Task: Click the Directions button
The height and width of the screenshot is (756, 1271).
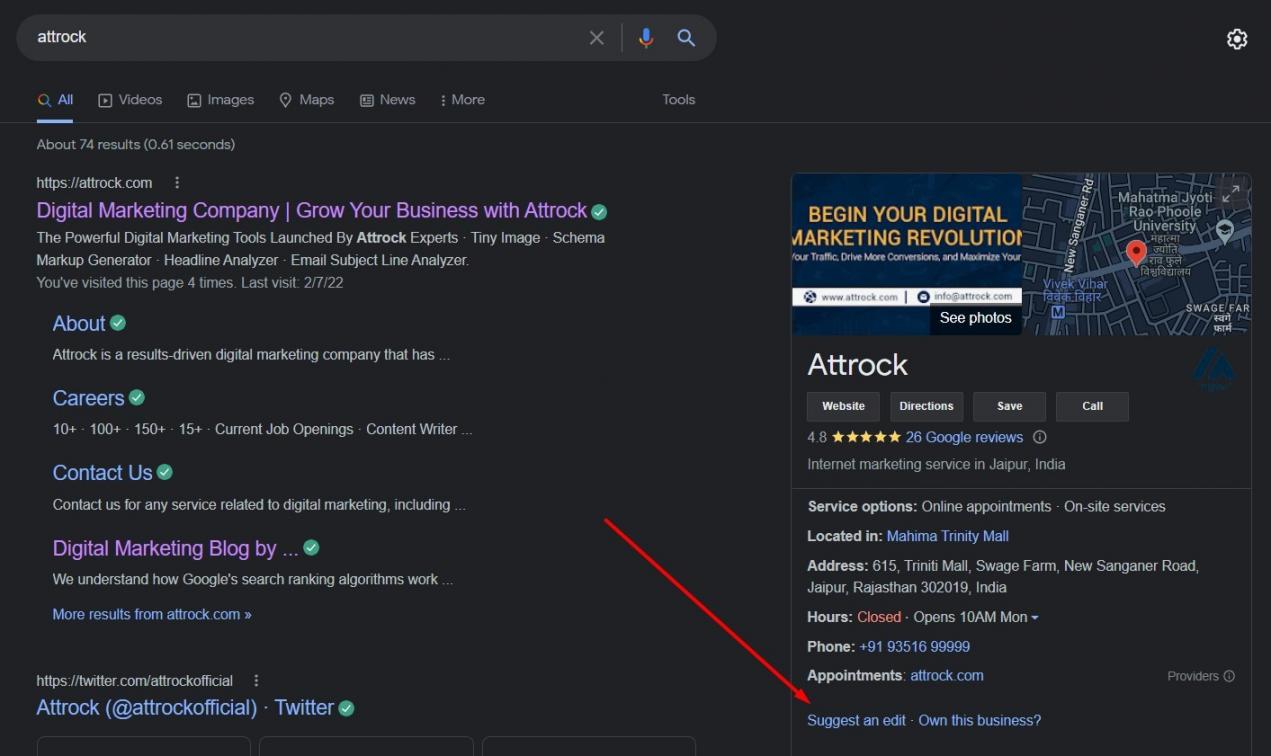Action: (926, 406)
